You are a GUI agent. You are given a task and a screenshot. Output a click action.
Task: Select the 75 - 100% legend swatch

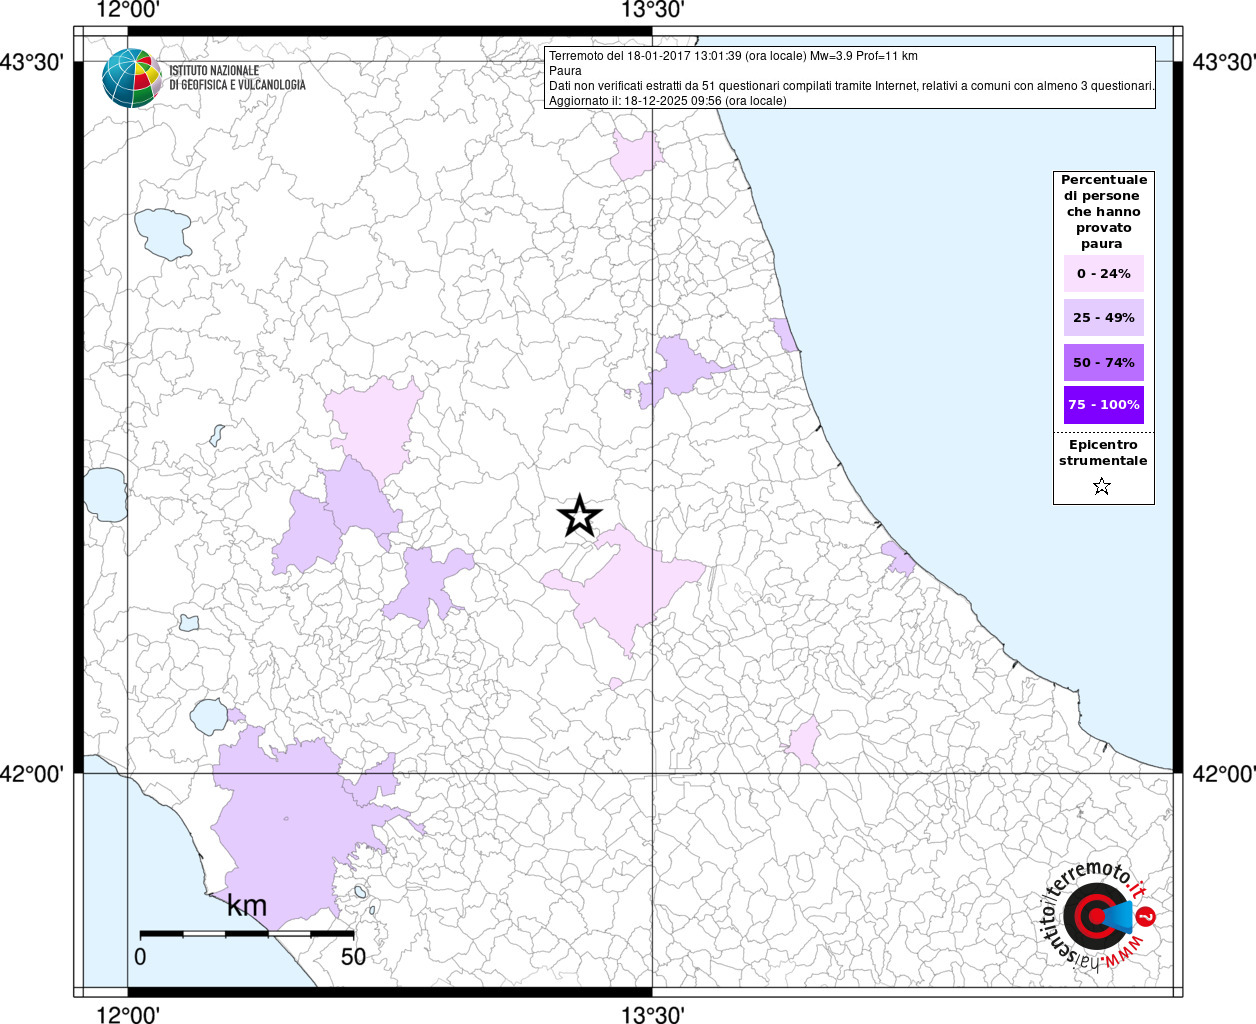pyautogui.click(x=1103, y=405)
